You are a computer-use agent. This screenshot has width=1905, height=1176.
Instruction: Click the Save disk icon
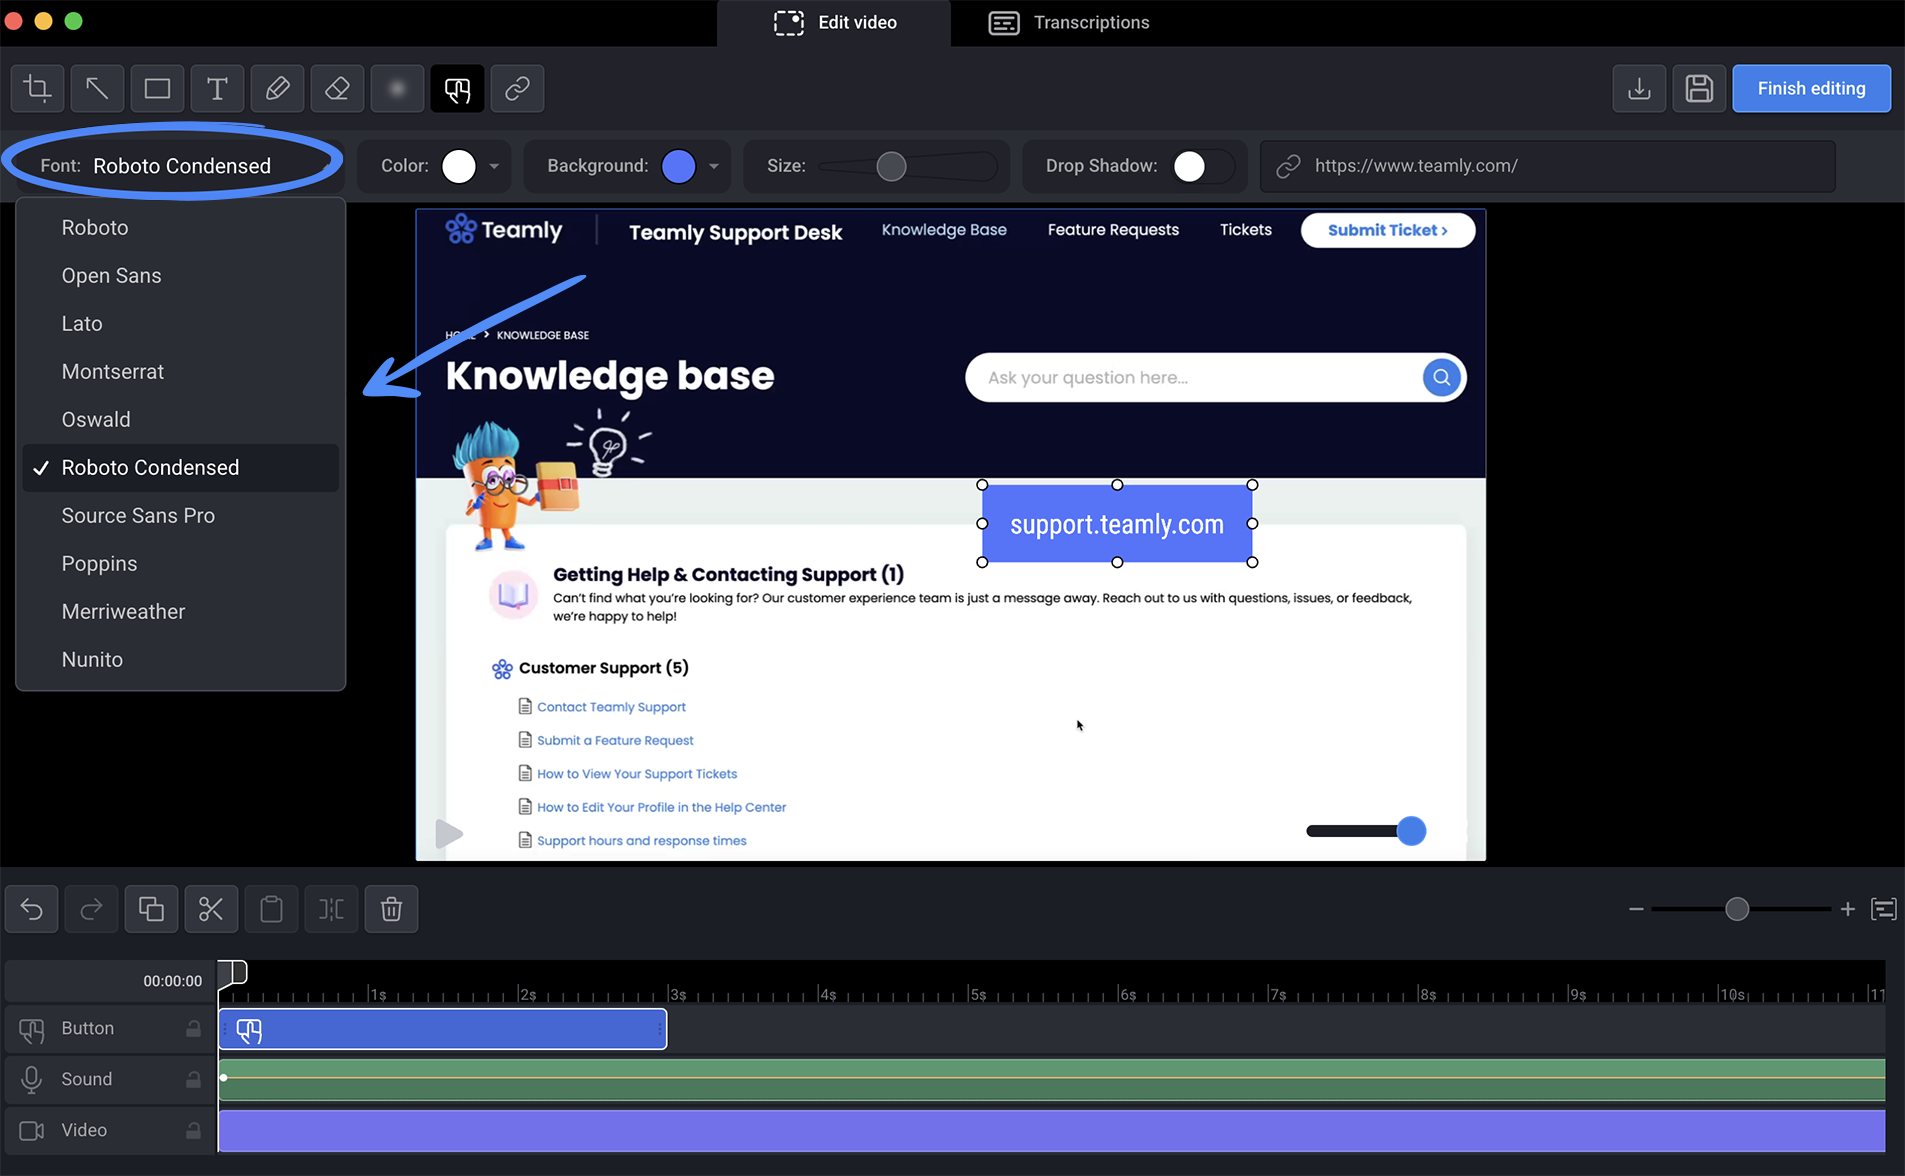(x=1699, y=89)
